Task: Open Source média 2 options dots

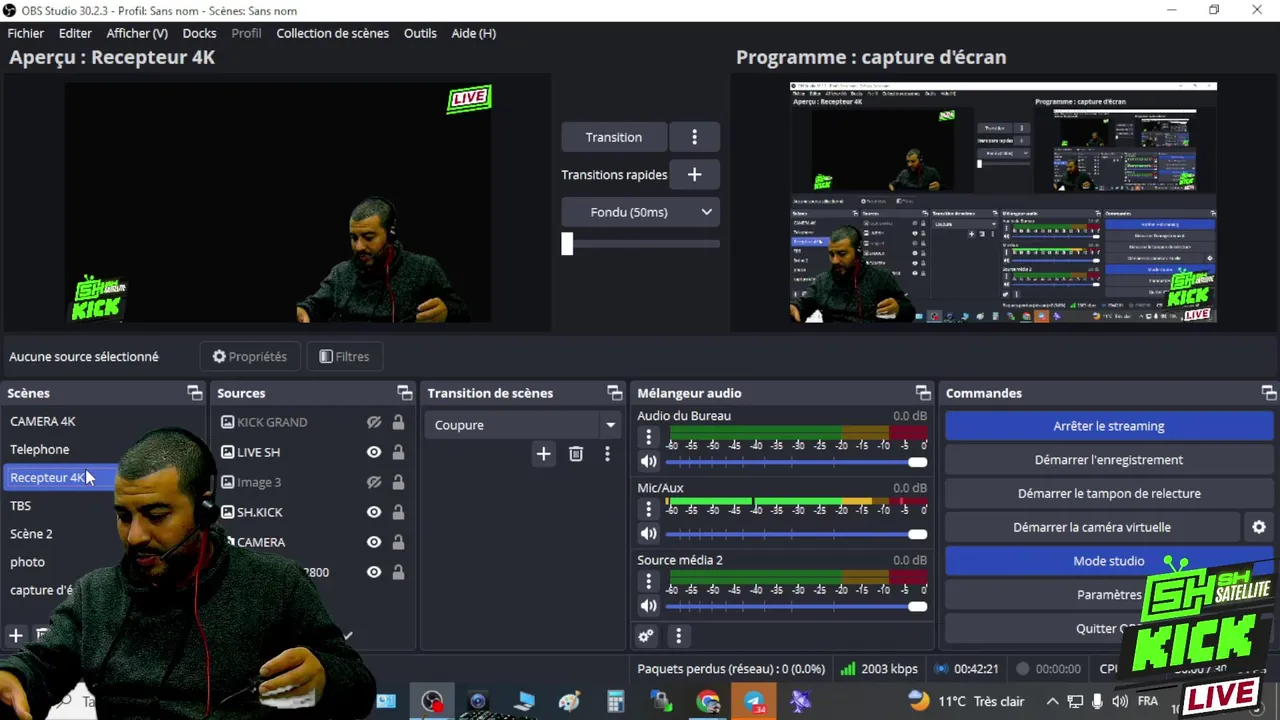Action: 648,582
